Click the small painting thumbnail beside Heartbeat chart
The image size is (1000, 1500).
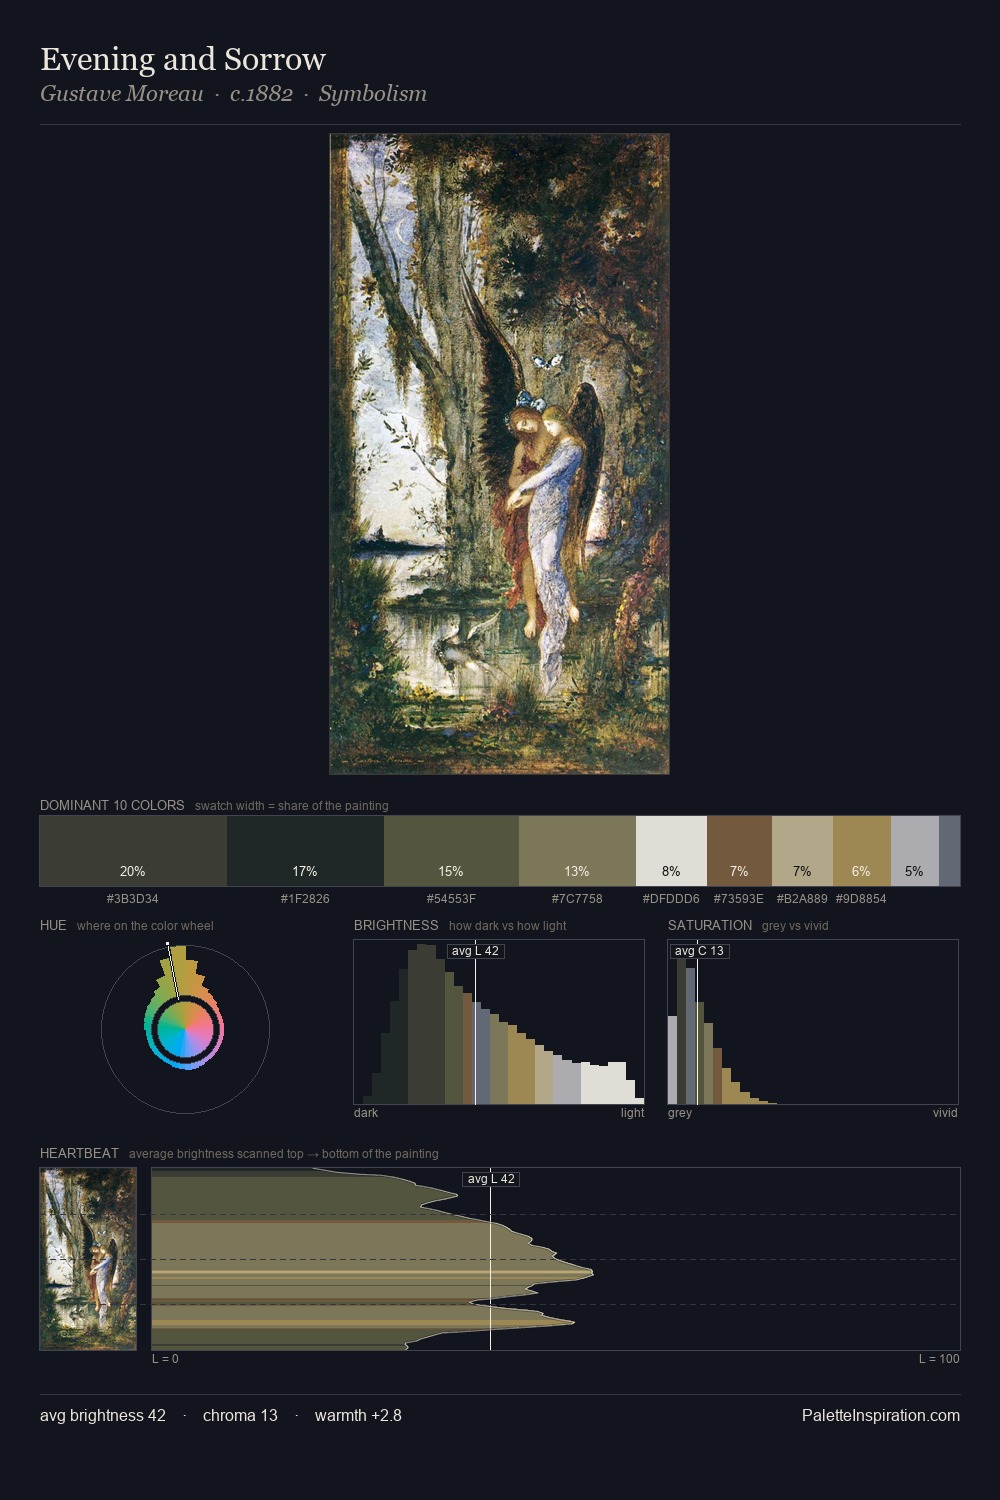(88, 1259)
